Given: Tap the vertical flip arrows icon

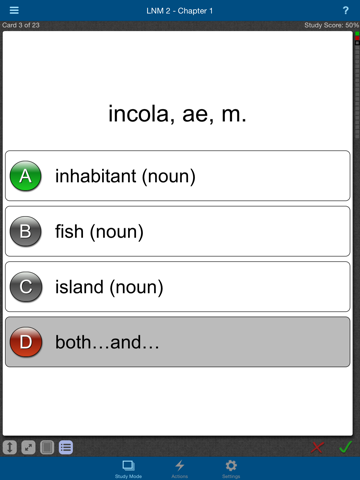Looking at the screenshot, I should click(10, 447).
